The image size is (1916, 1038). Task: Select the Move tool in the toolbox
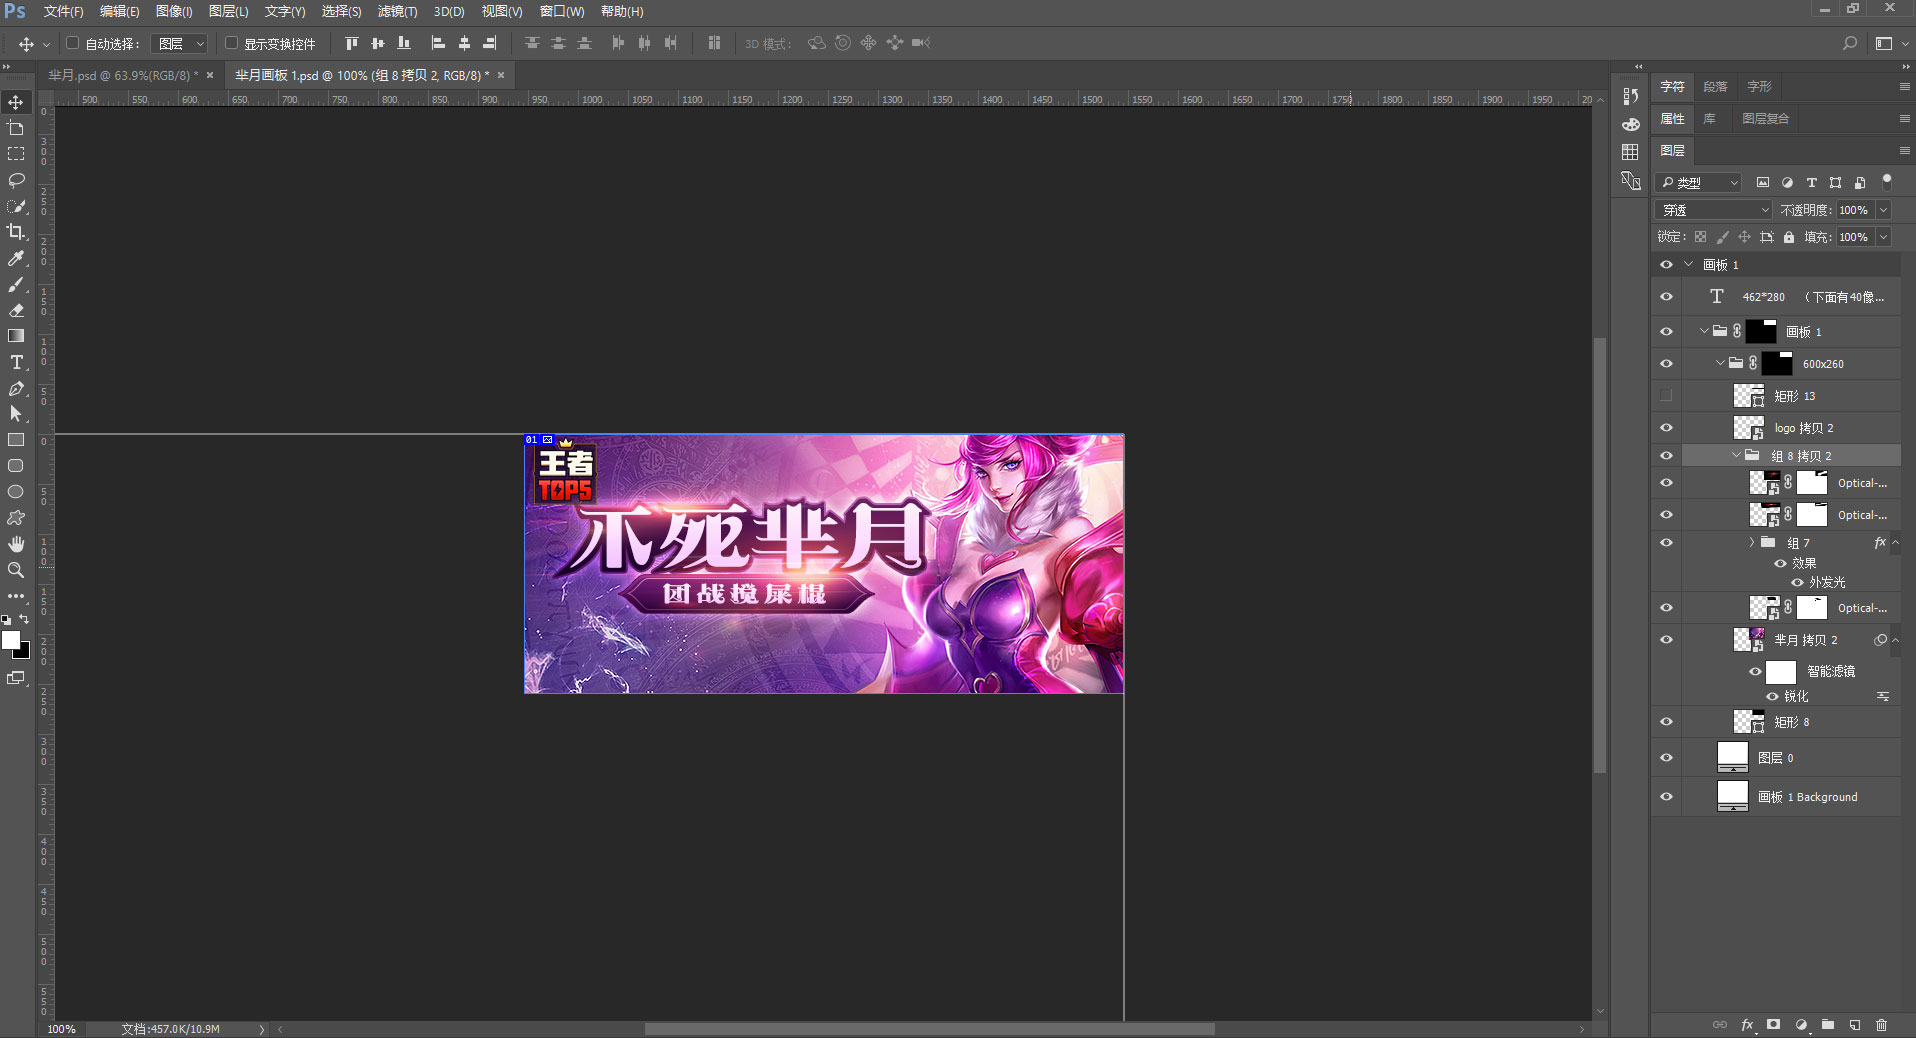coord(16,102)
